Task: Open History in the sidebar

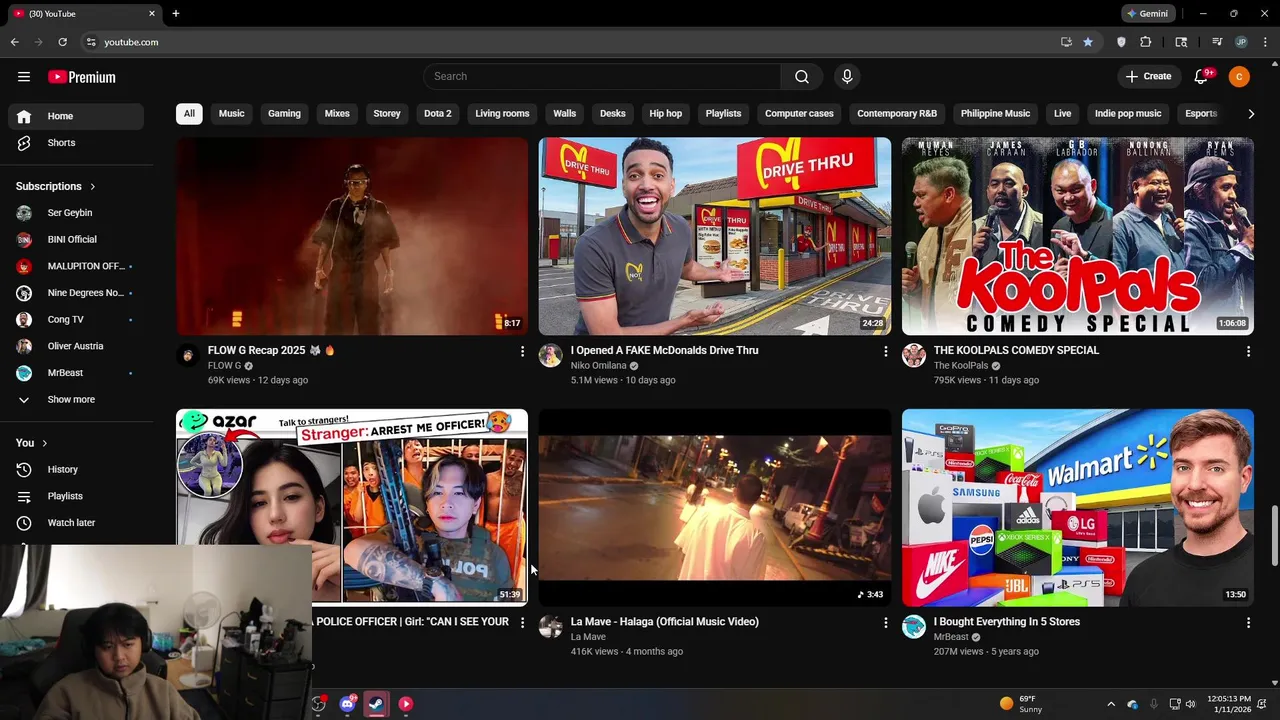Action: pos(76,469)
